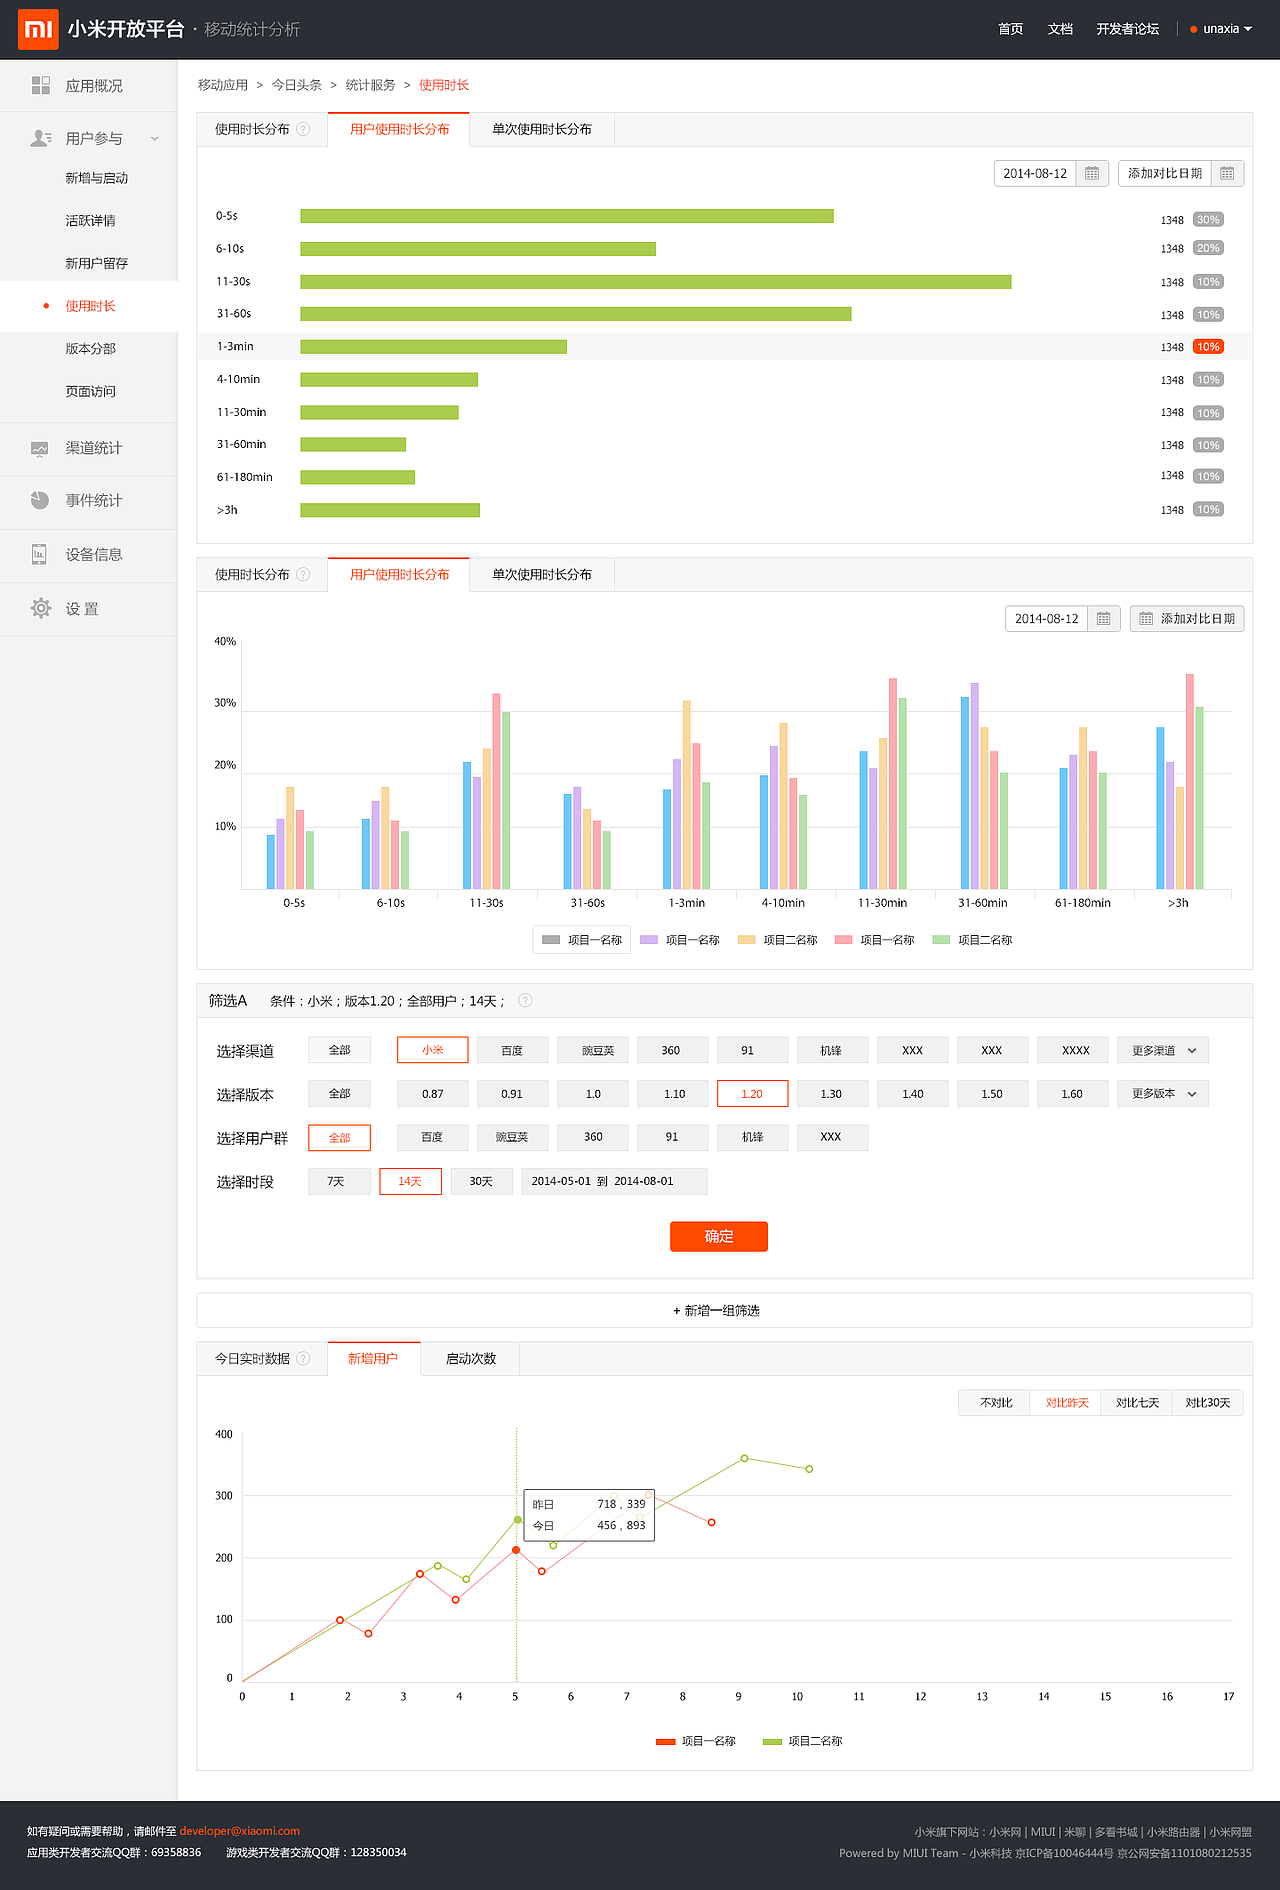Select 小米 channel filter

click(x=432, y=1050)
